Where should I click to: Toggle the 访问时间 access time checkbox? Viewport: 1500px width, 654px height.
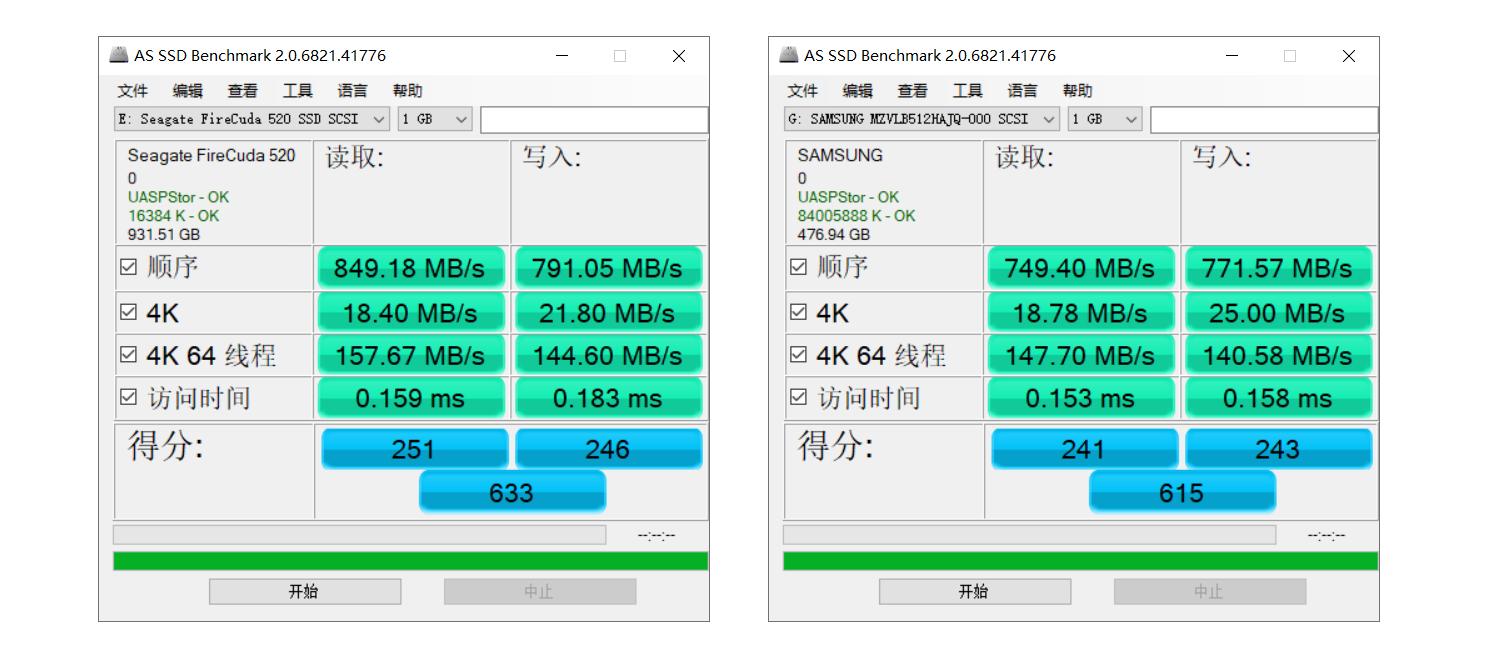click(129, 398)
